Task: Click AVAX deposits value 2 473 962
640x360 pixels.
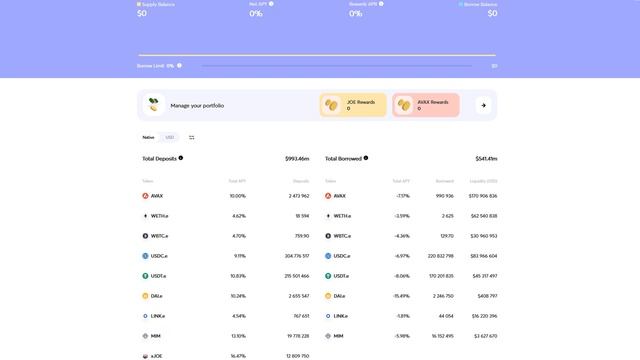Action: click(x=299, y=196)
